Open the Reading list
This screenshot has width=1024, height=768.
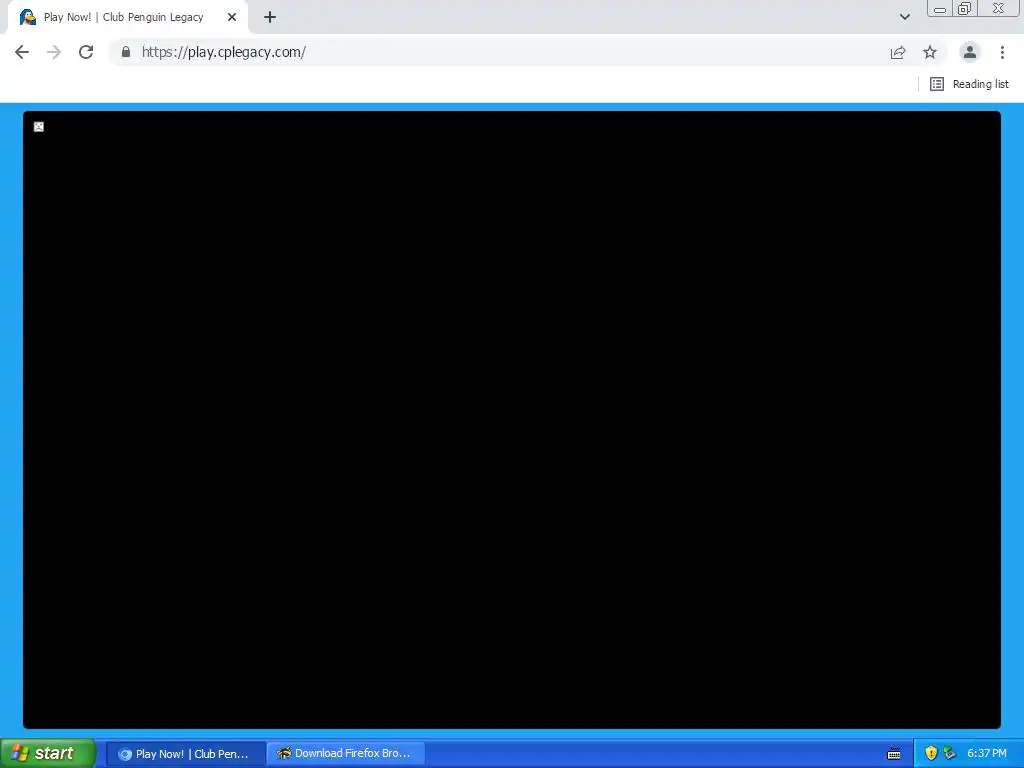pyautogui.click(x=969, y=84)
